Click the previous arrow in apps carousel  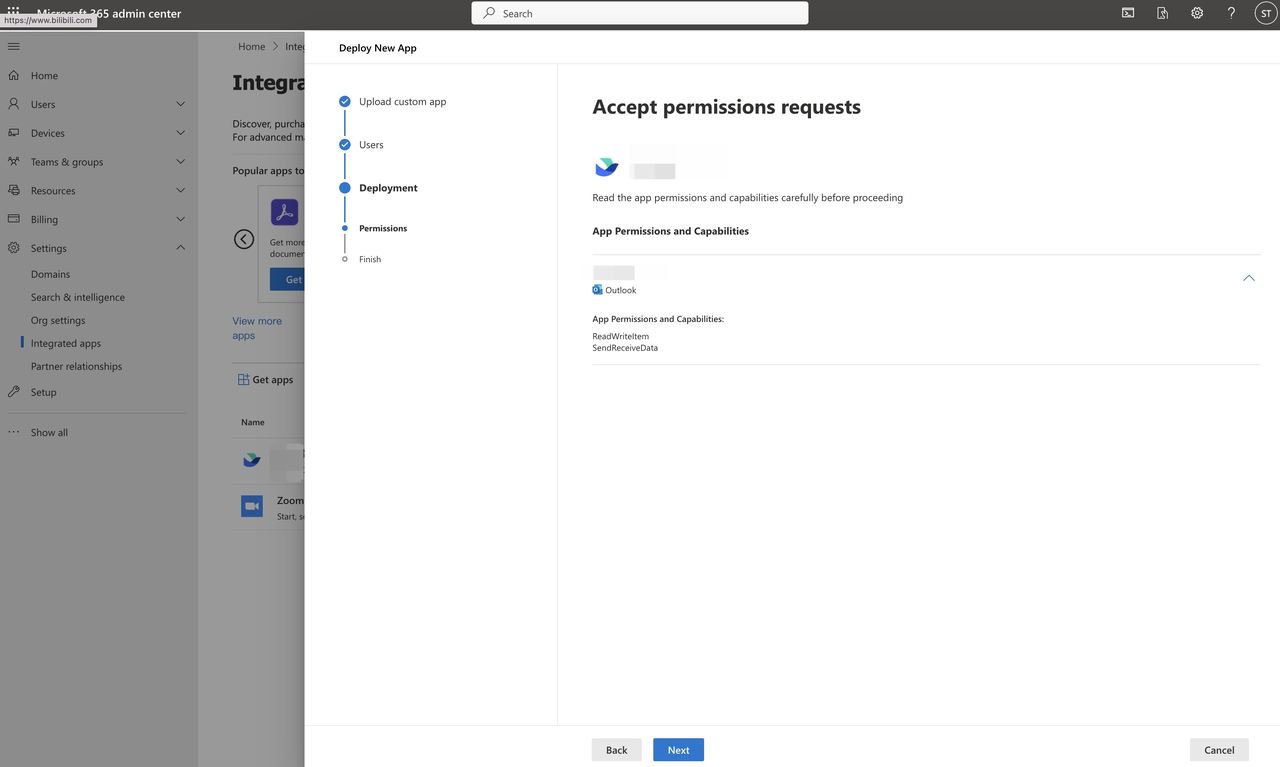244,239
